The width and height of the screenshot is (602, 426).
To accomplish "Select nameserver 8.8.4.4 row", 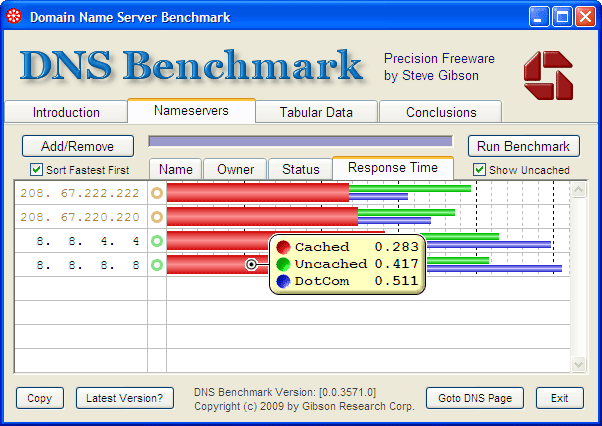I will (x=293, y=241).
